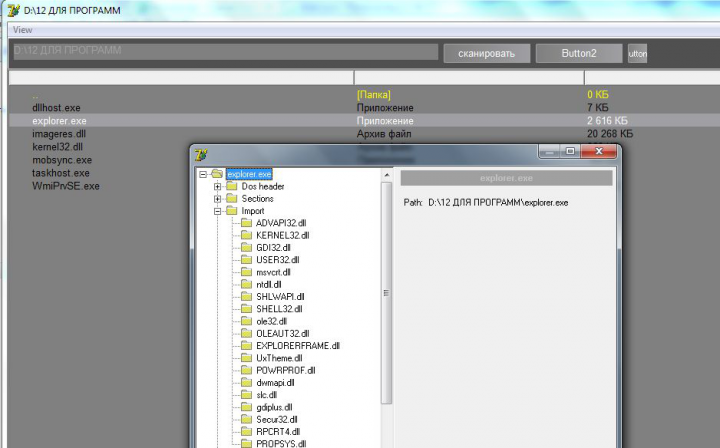Click the explorer.exe root folder icon
The width and height of the screenshot is (720, 448).
click(217, 174)
